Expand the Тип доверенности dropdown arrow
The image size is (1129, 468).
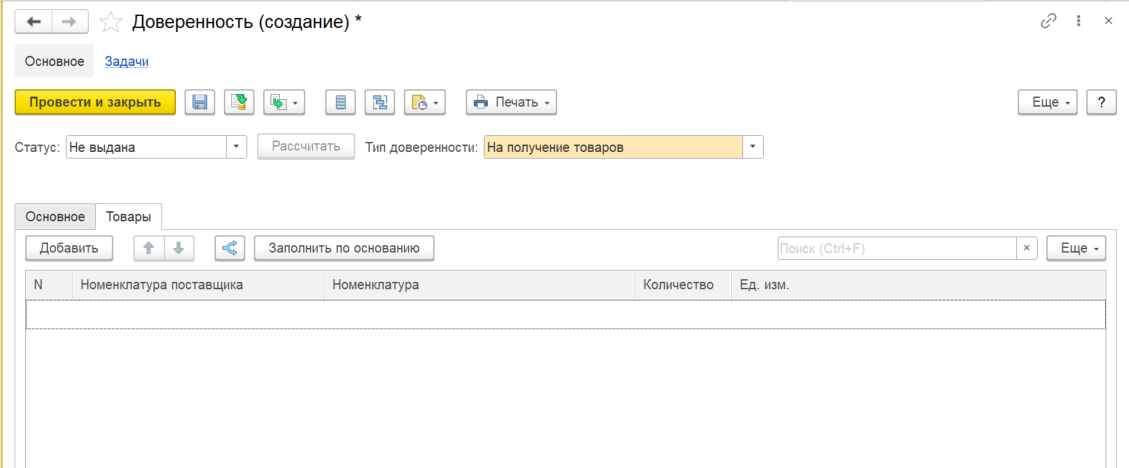tap(752, 147)
